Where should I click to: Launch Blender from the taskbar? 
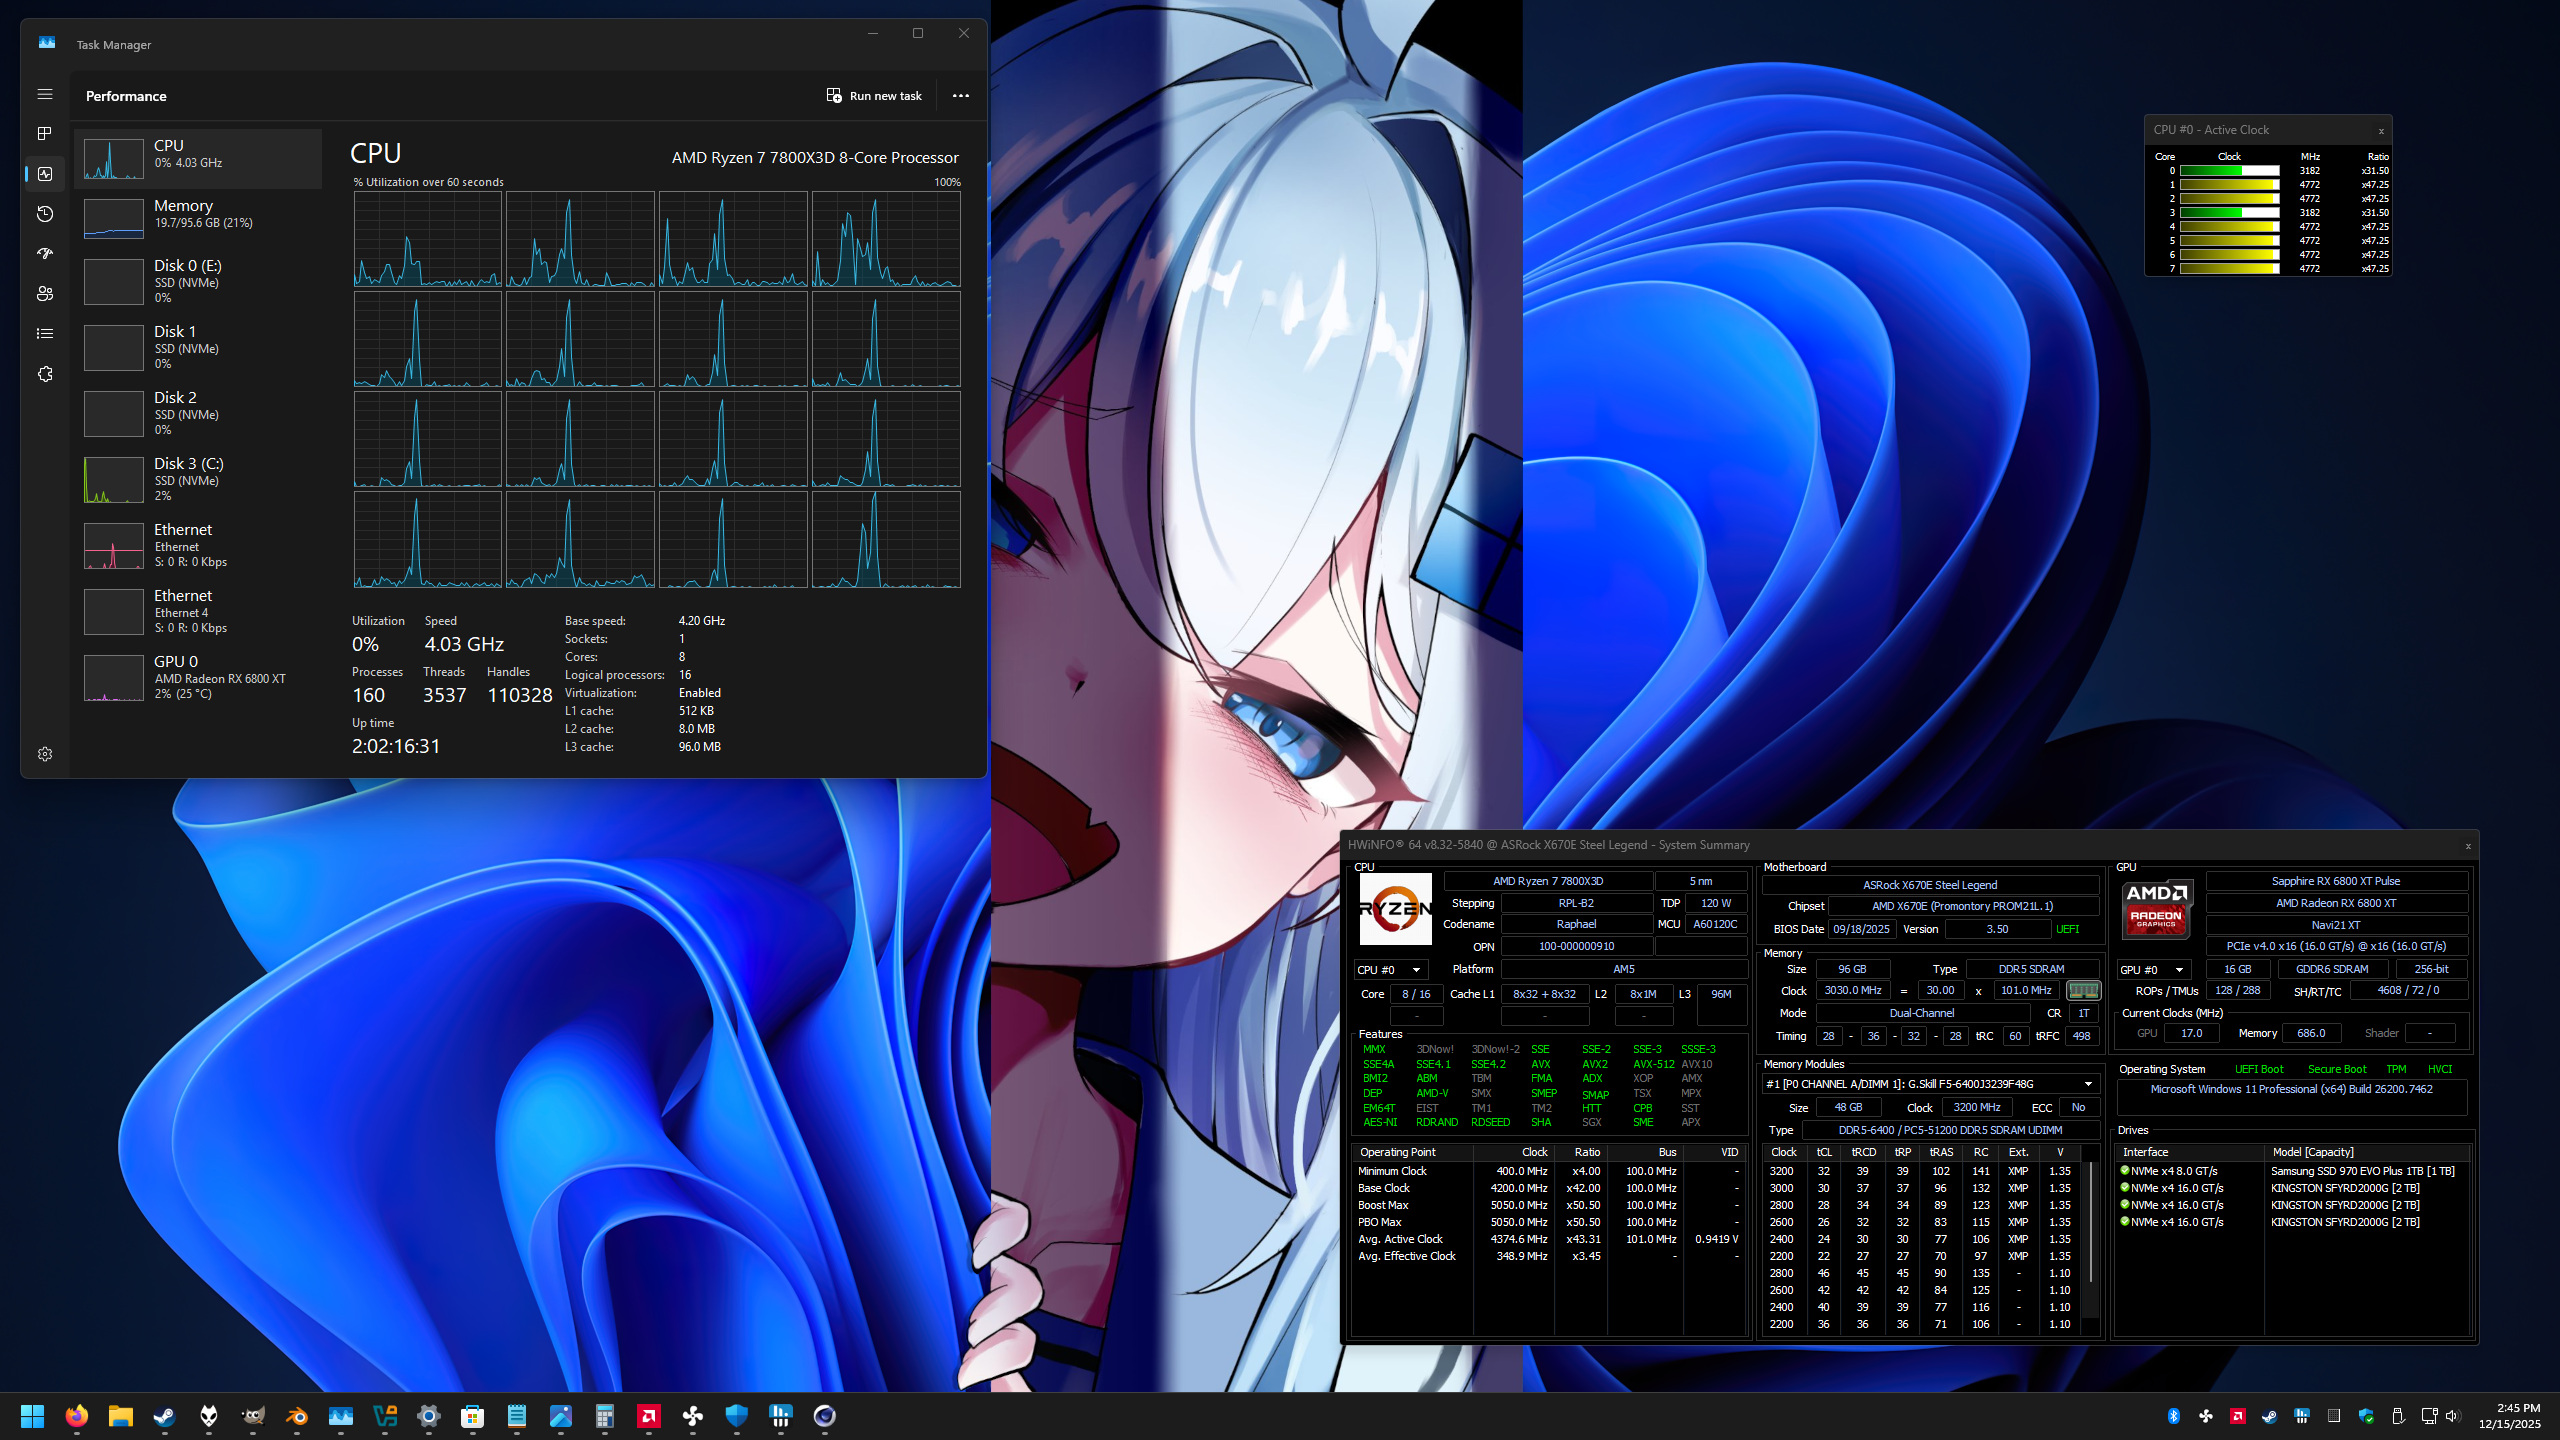click(x=297, y=1416)
